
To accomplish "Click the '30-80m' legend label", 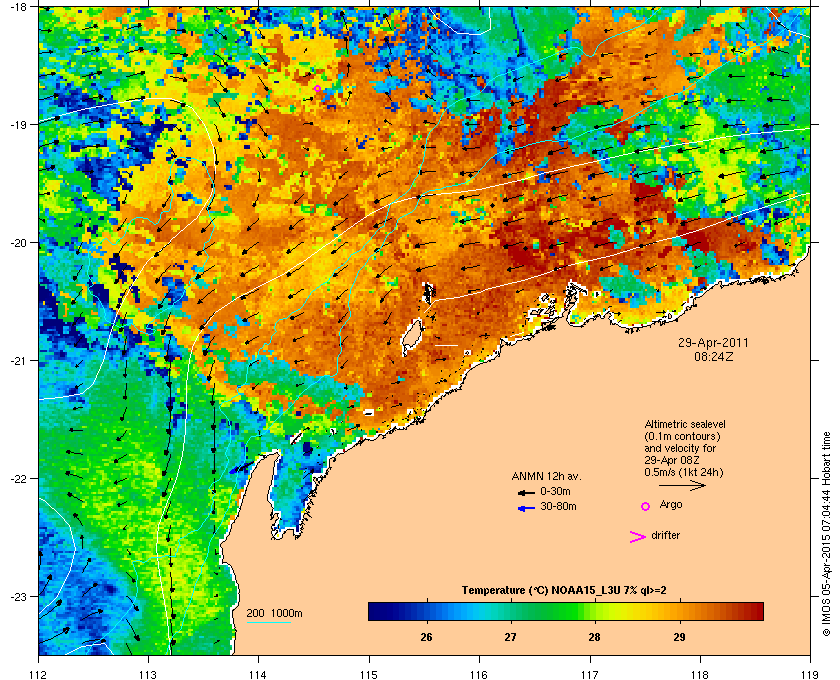I will pyautogui.click(x=558, y=506).
